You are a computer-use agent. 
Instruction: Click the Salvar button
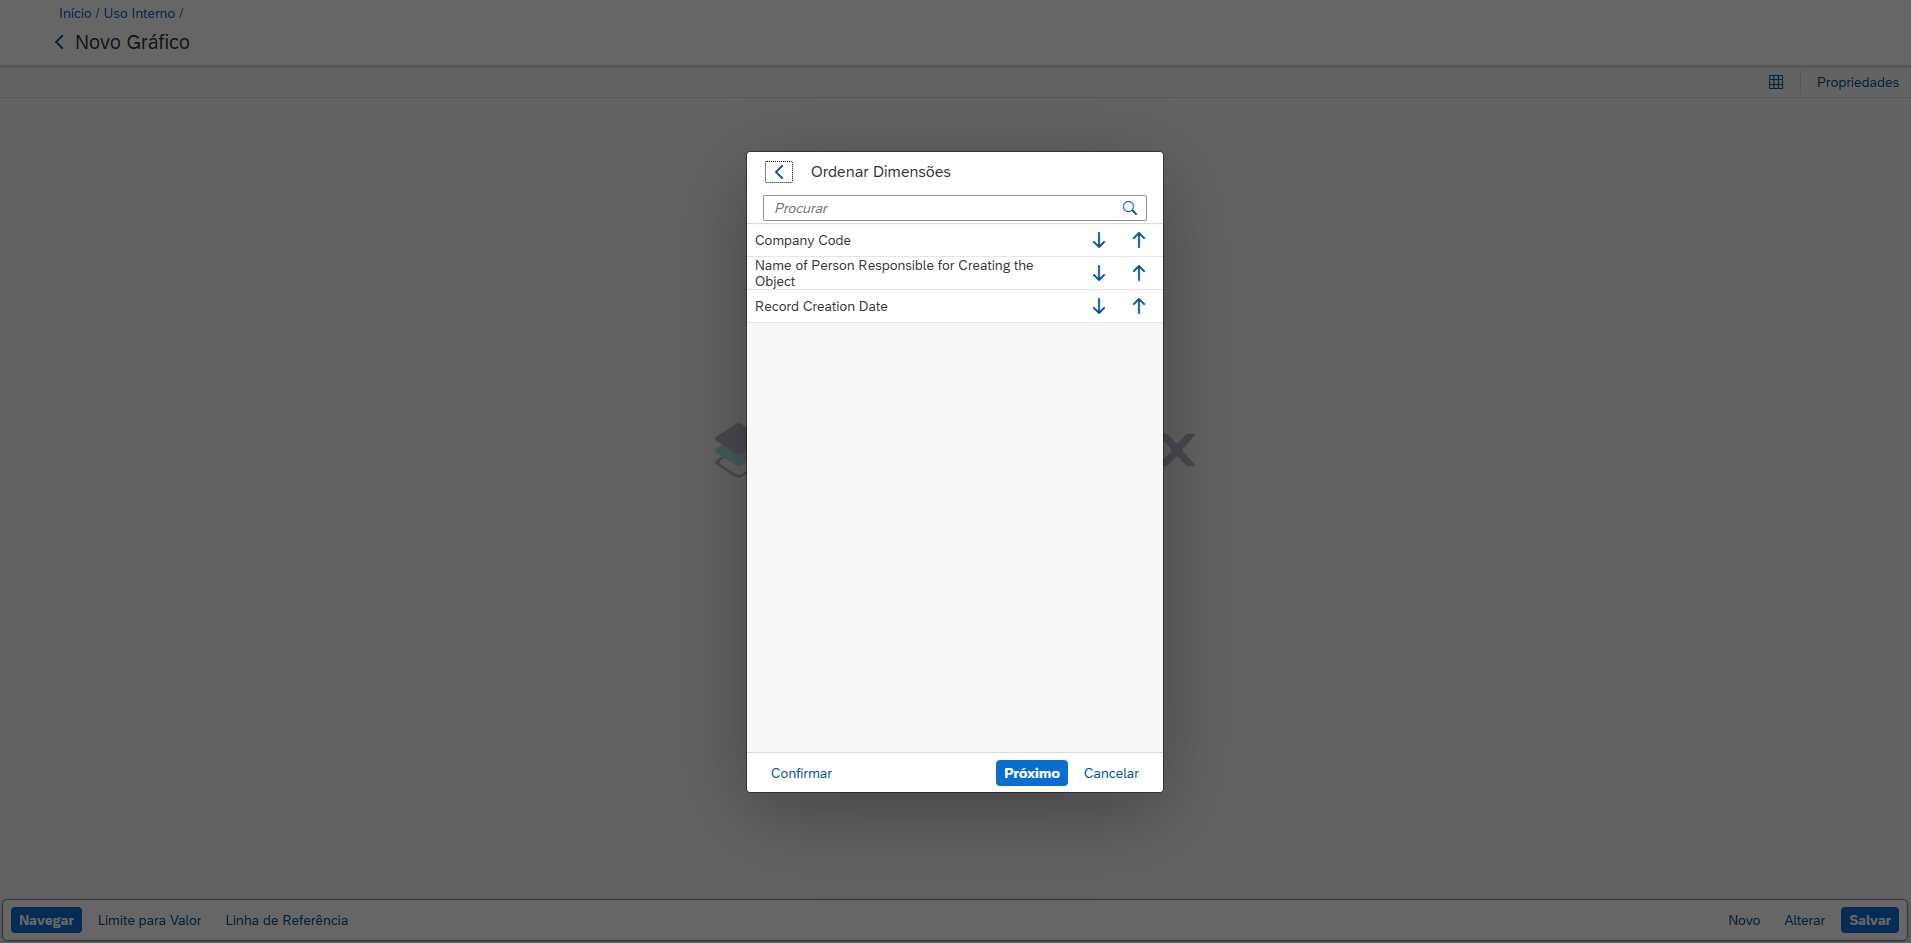[1869, 920]
